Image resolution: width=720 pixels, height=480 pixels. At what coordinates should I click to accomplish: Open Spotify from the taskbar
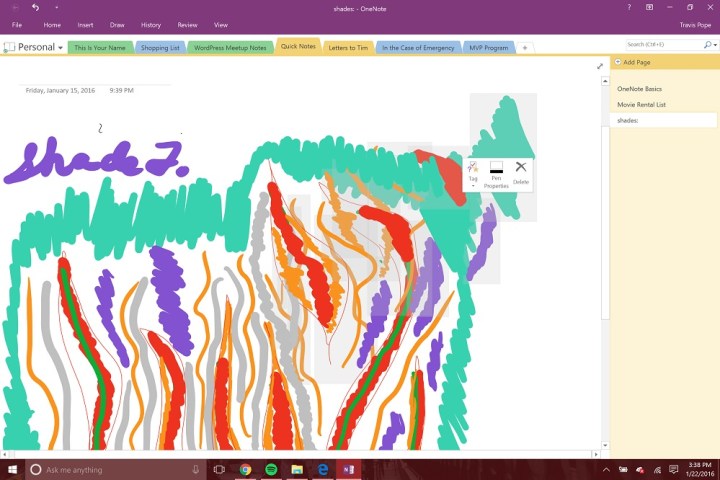click(x=271, y=469)
